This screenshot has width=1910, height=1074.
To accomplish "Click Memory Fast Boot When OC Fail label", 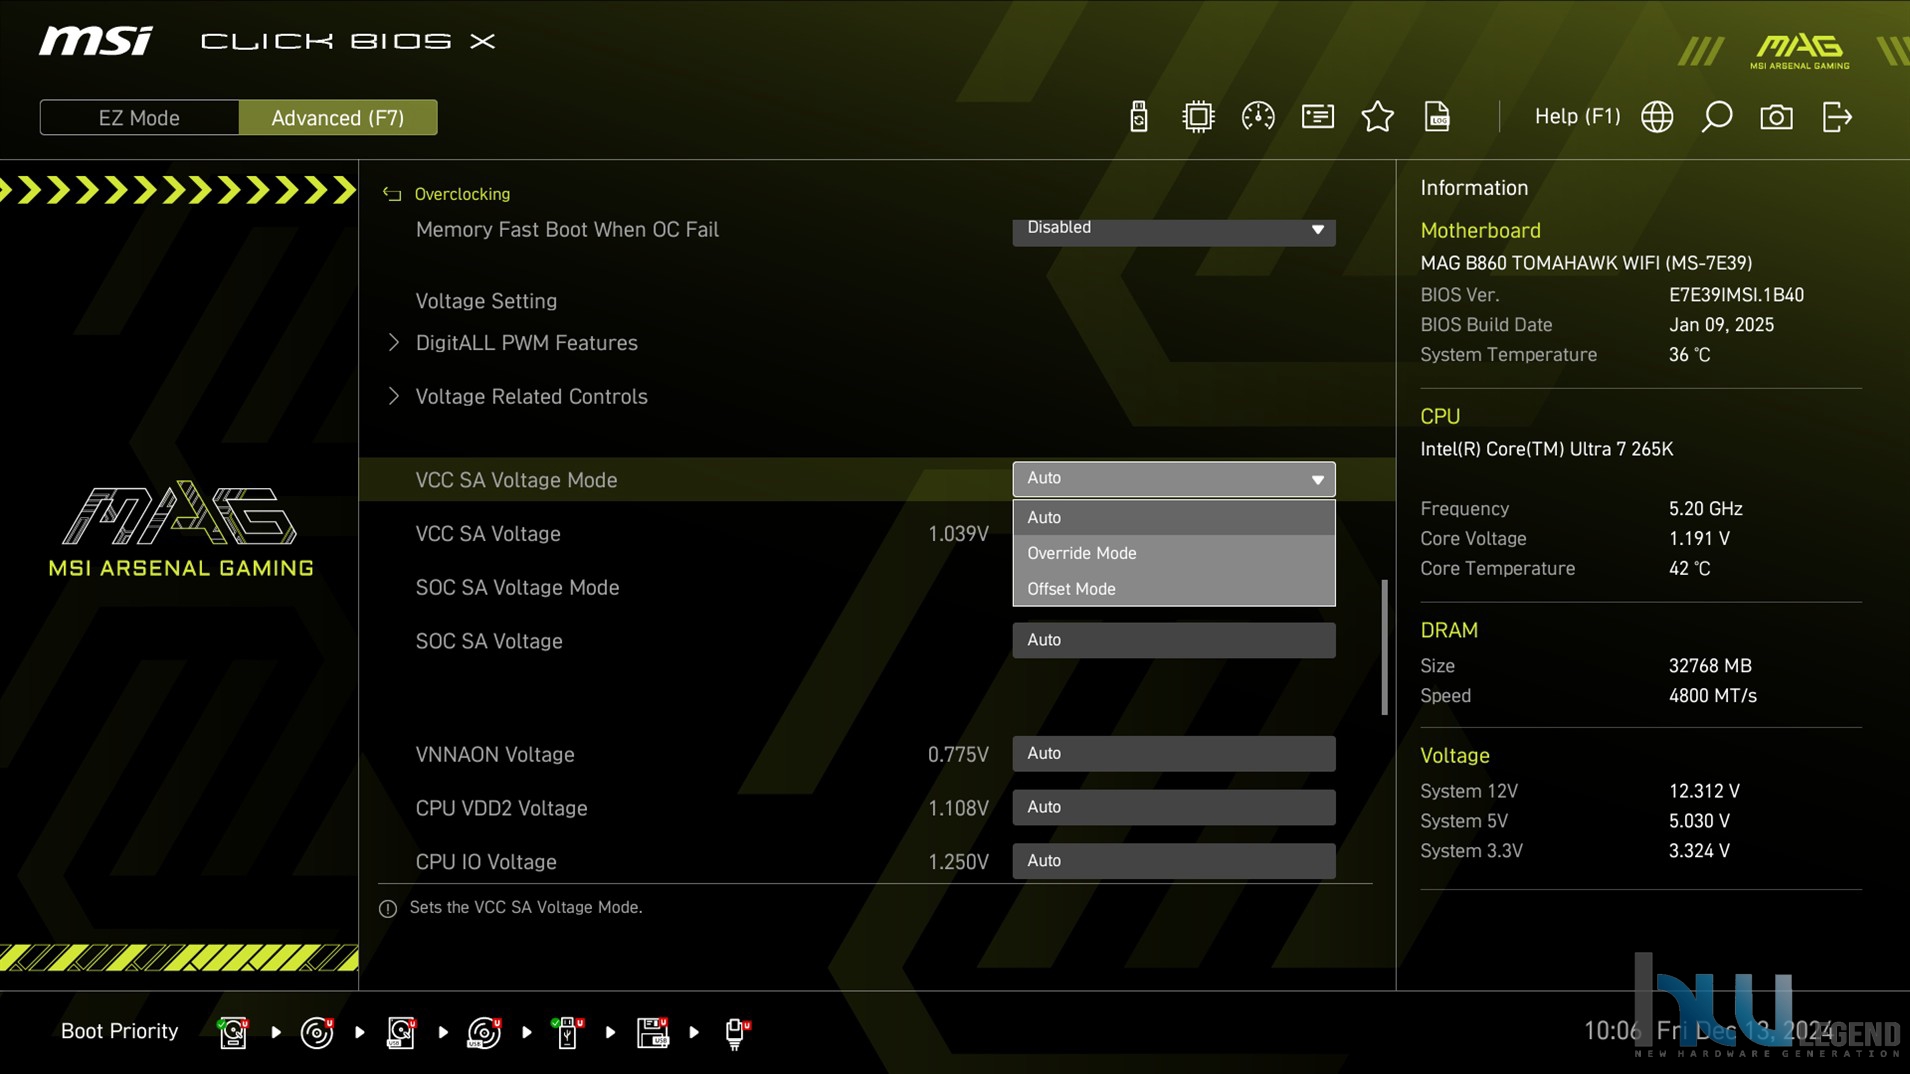I will [x=567, y=230].
